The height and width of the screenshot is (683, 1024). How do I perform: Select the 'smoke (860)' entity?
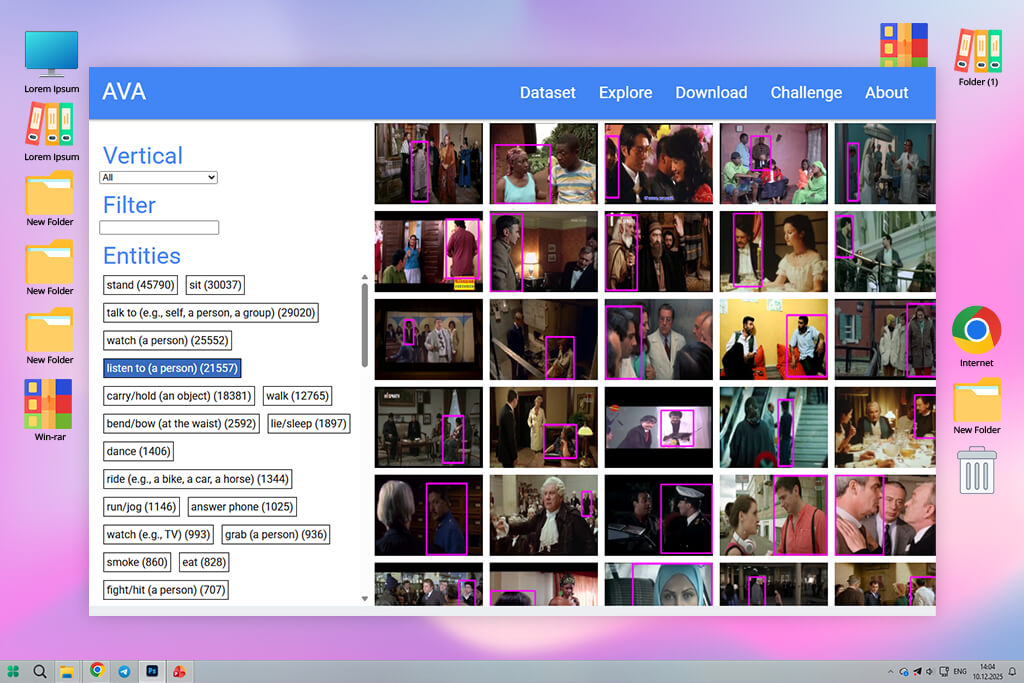137,562
